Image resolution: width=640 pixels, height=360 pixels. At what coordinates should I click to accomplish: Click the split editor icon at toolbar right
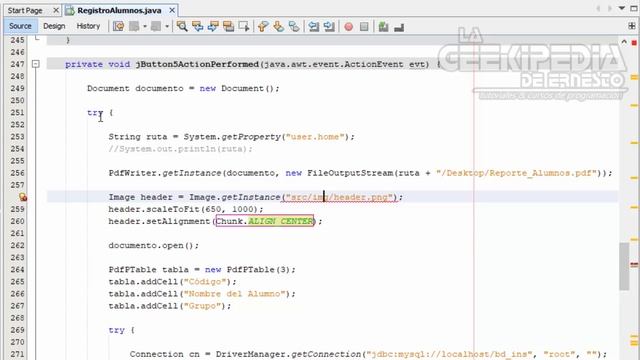[632, 26]
